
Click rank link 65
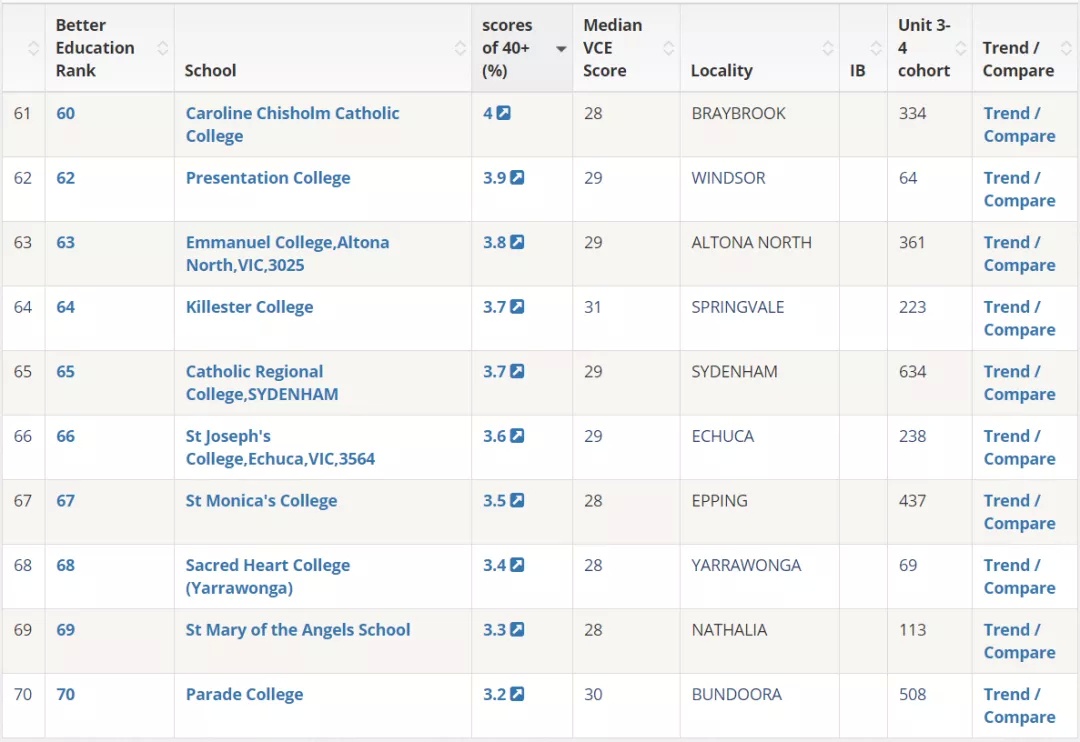65,371
